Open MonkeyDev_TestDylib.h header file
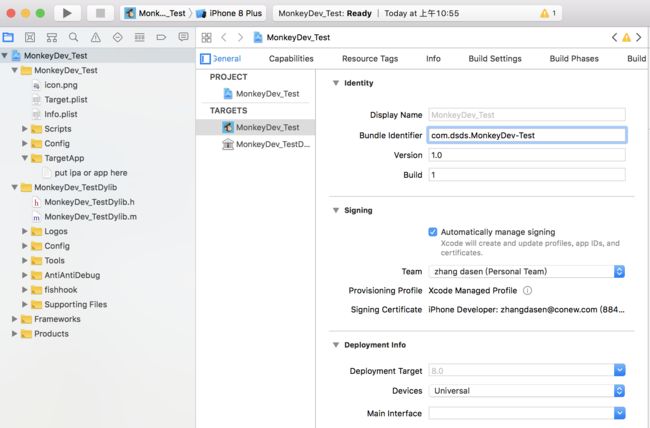Screen dimensions: 650x428 coord(89,202)
